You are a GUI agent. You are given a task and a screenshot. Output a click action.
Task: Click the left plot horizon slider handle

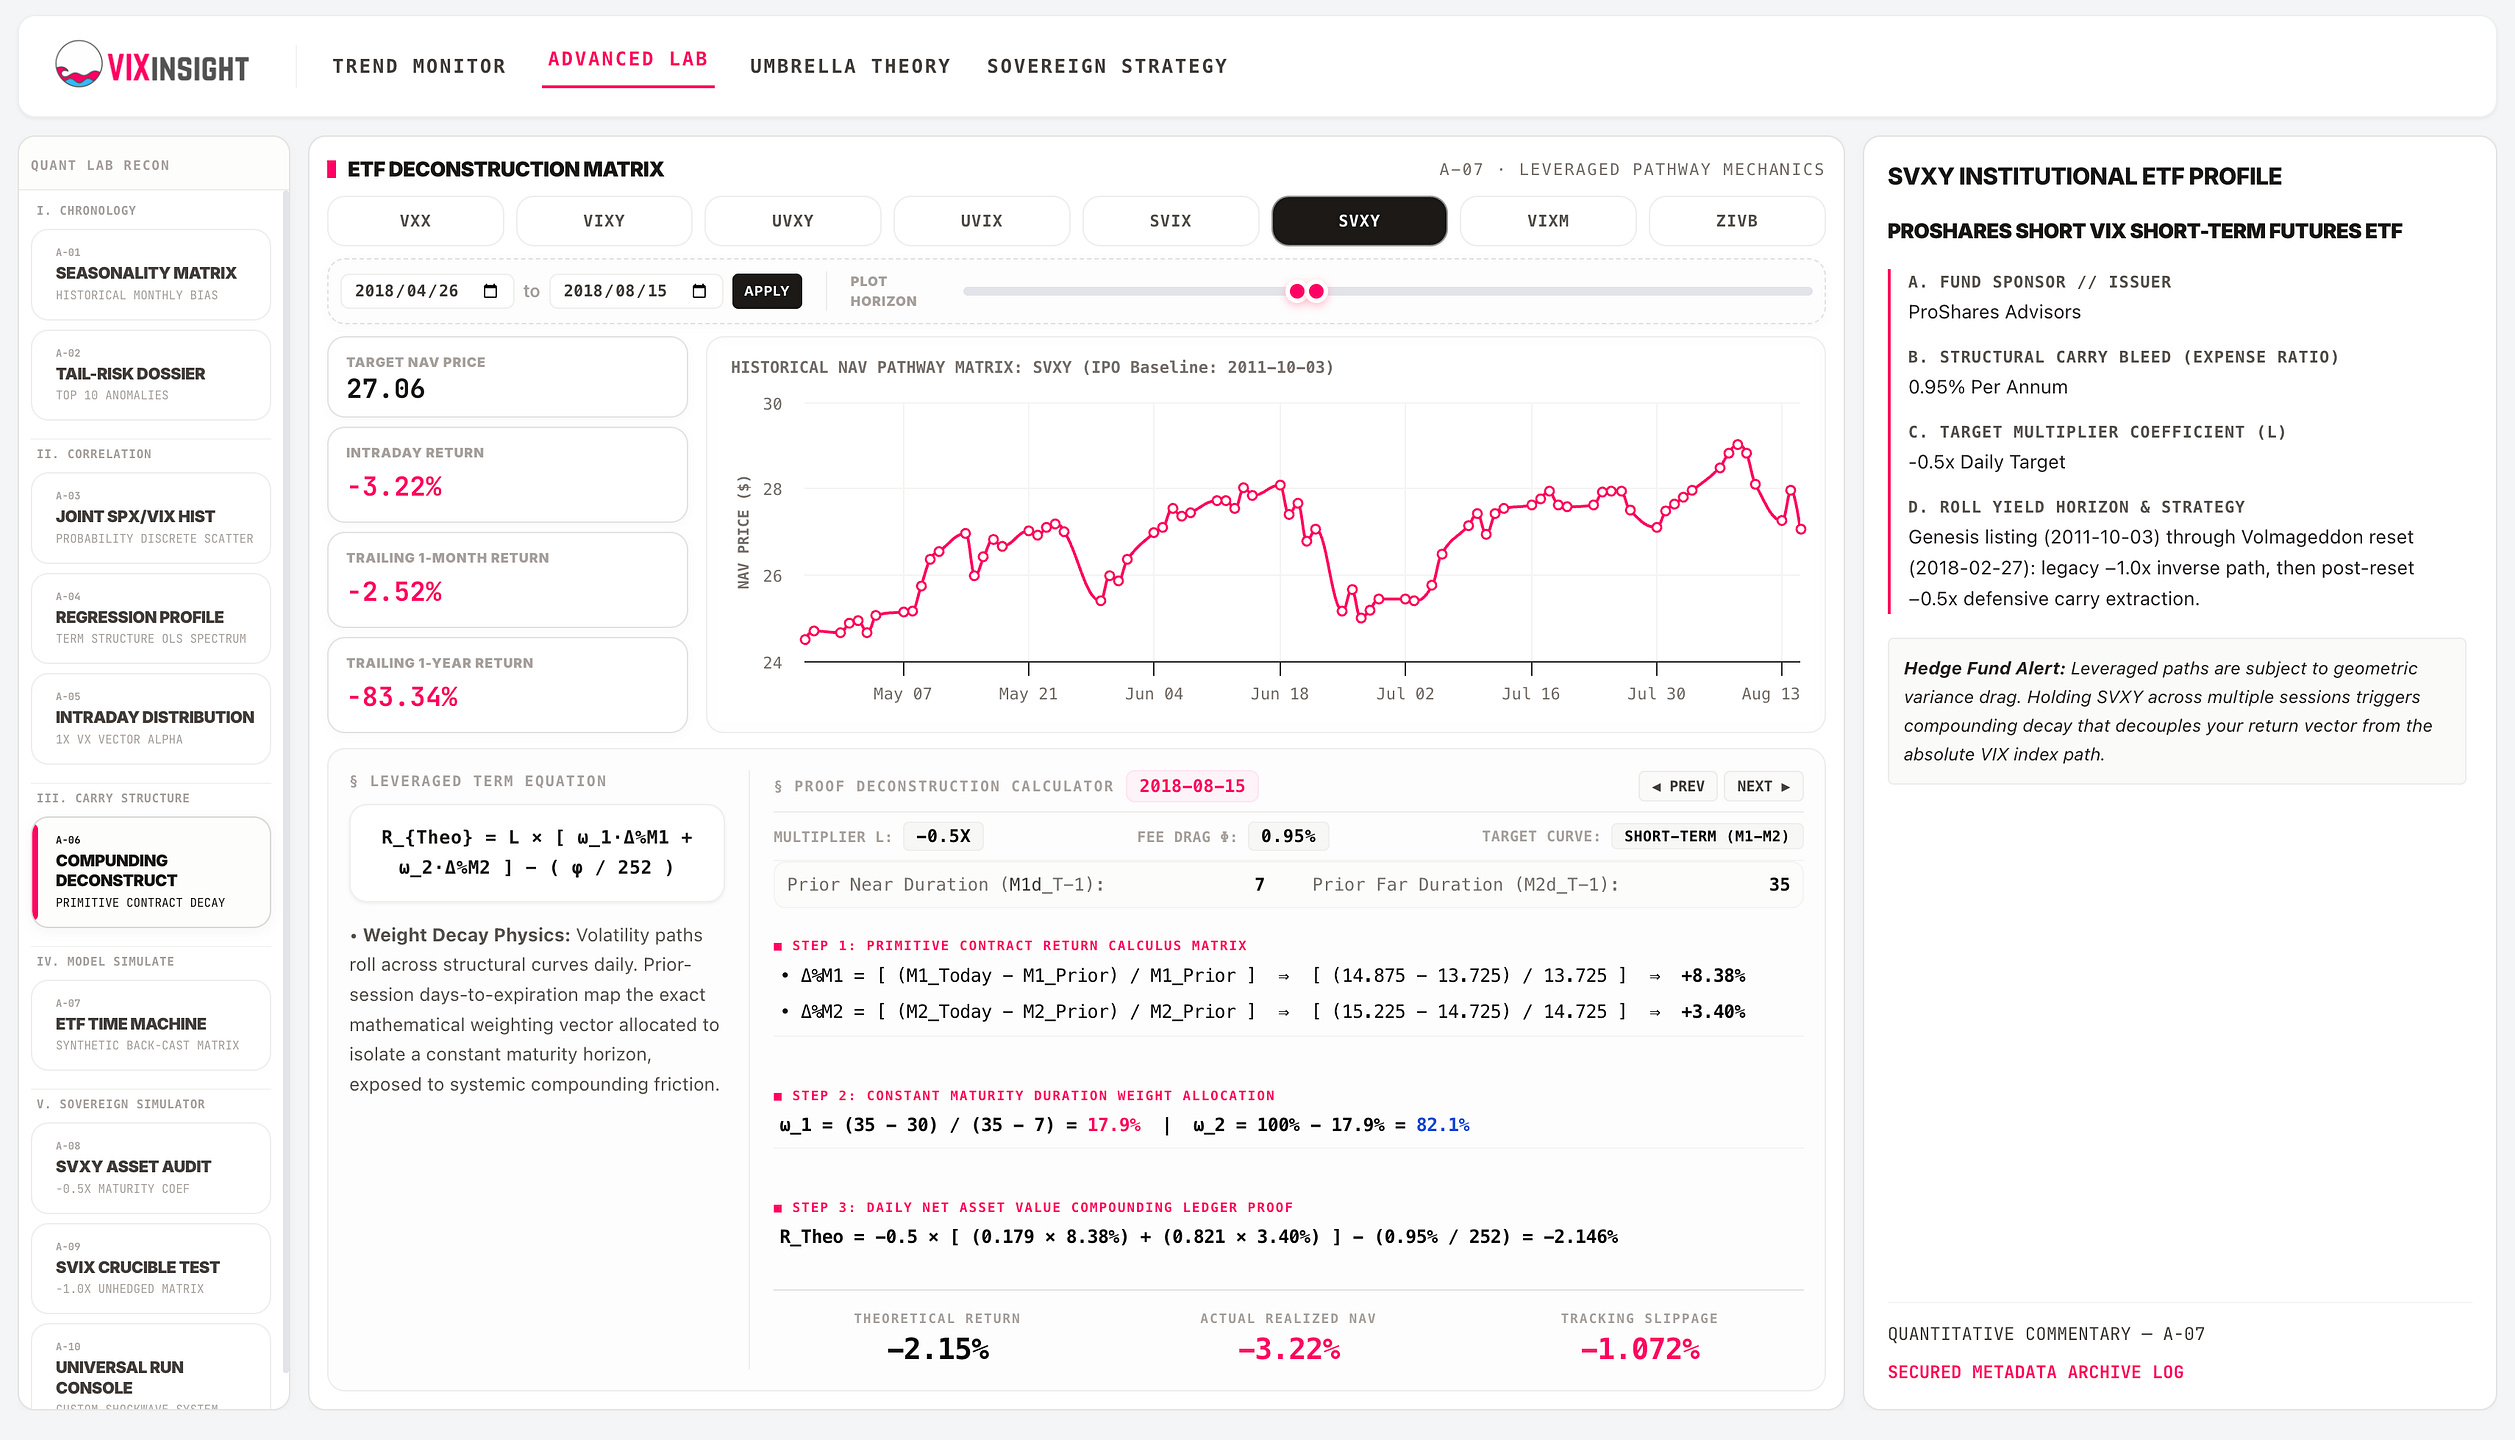point(1297,291)
